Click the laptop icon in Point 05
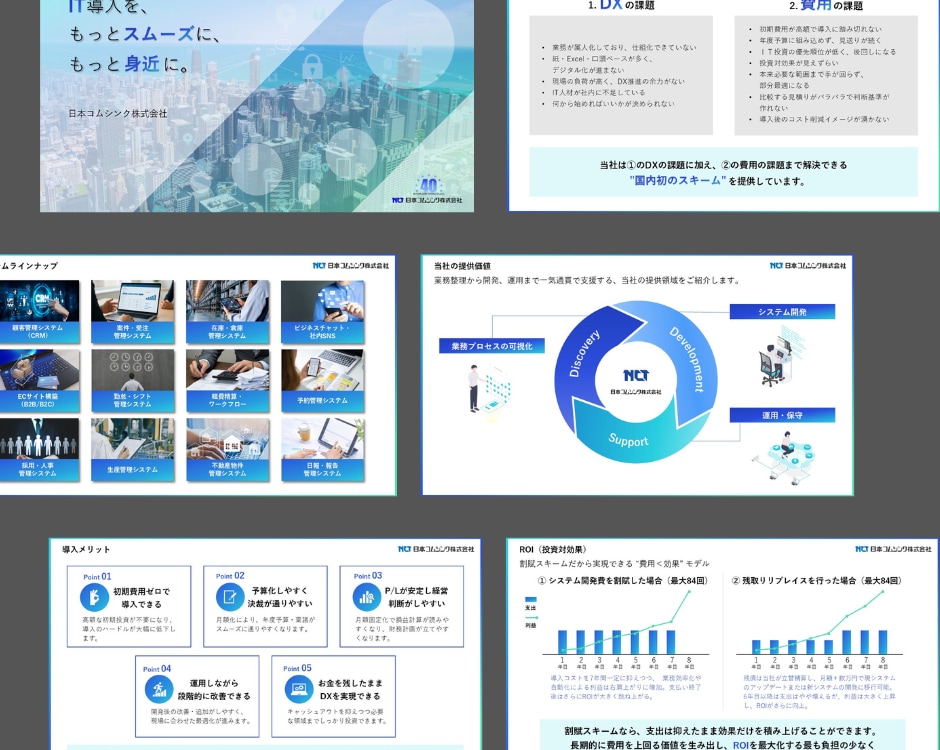Image resolution: width=940 pixels, height=750 pixels. [299, 689]
